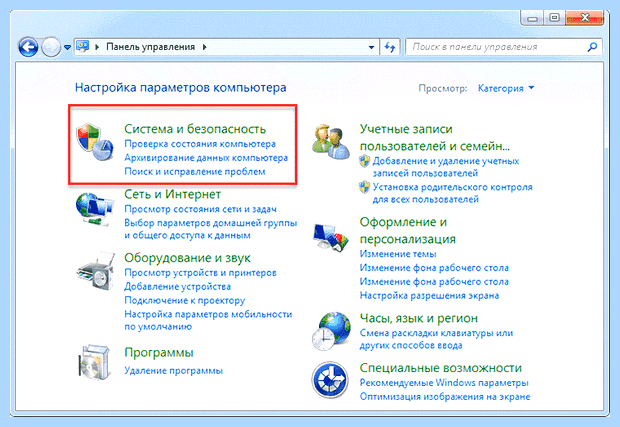This screenshot has width=620, height=427.
Task: Click Подключение к проектору link
Action: click(185, 300)
